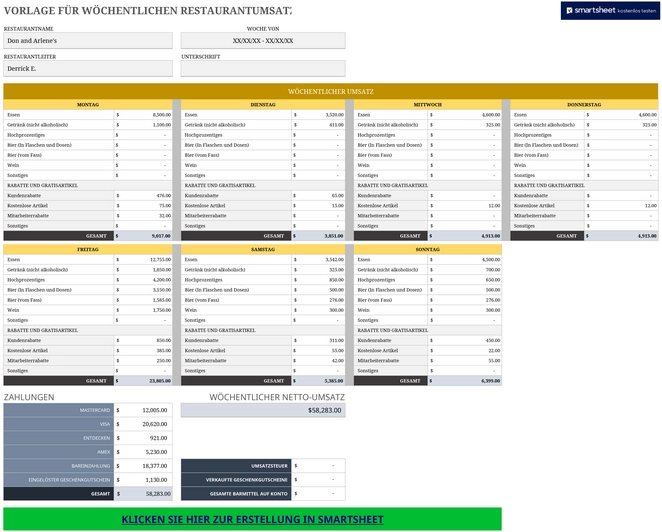Image resolution: width=662 pixels, height=532 pixels.
Task: Select Zahlungen Gesamt value 58,283.00
Action: pyautogui.click(x=143, y=494)
